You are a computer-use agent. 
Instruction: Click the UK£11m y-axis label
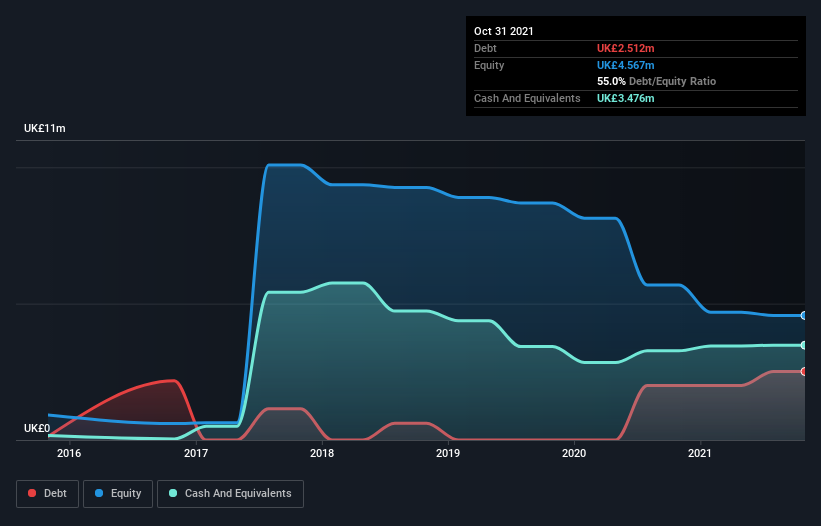point(45,128)
